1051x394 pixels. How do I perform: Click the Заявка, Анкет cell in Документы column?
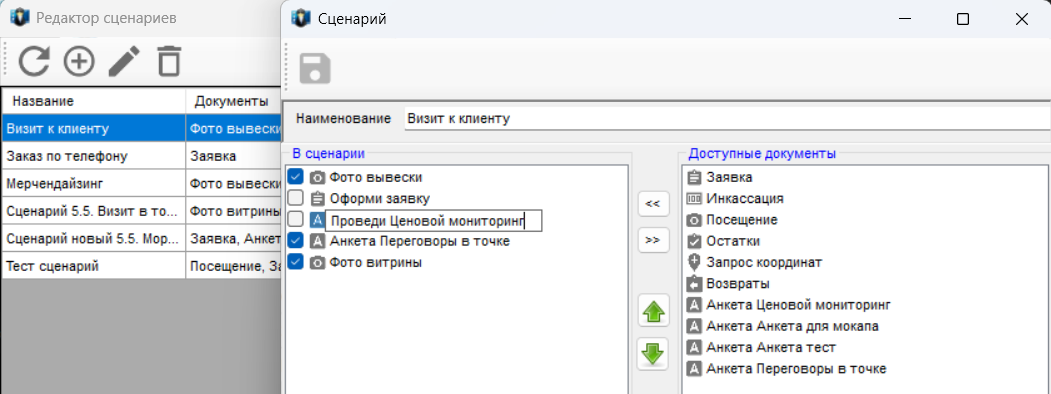[233, 239]
